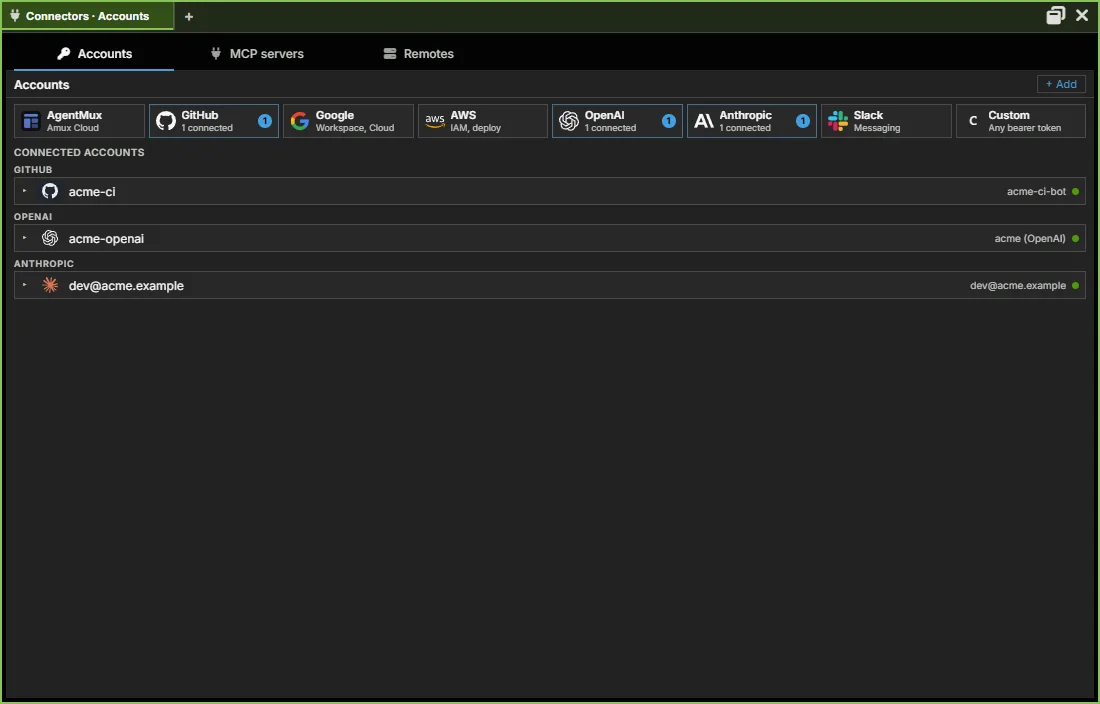Image resolution: width=1100 pixels, height=704 pixels.
Task: Click the OpenAI card's blue count badge
Action: tap(669, 121)
